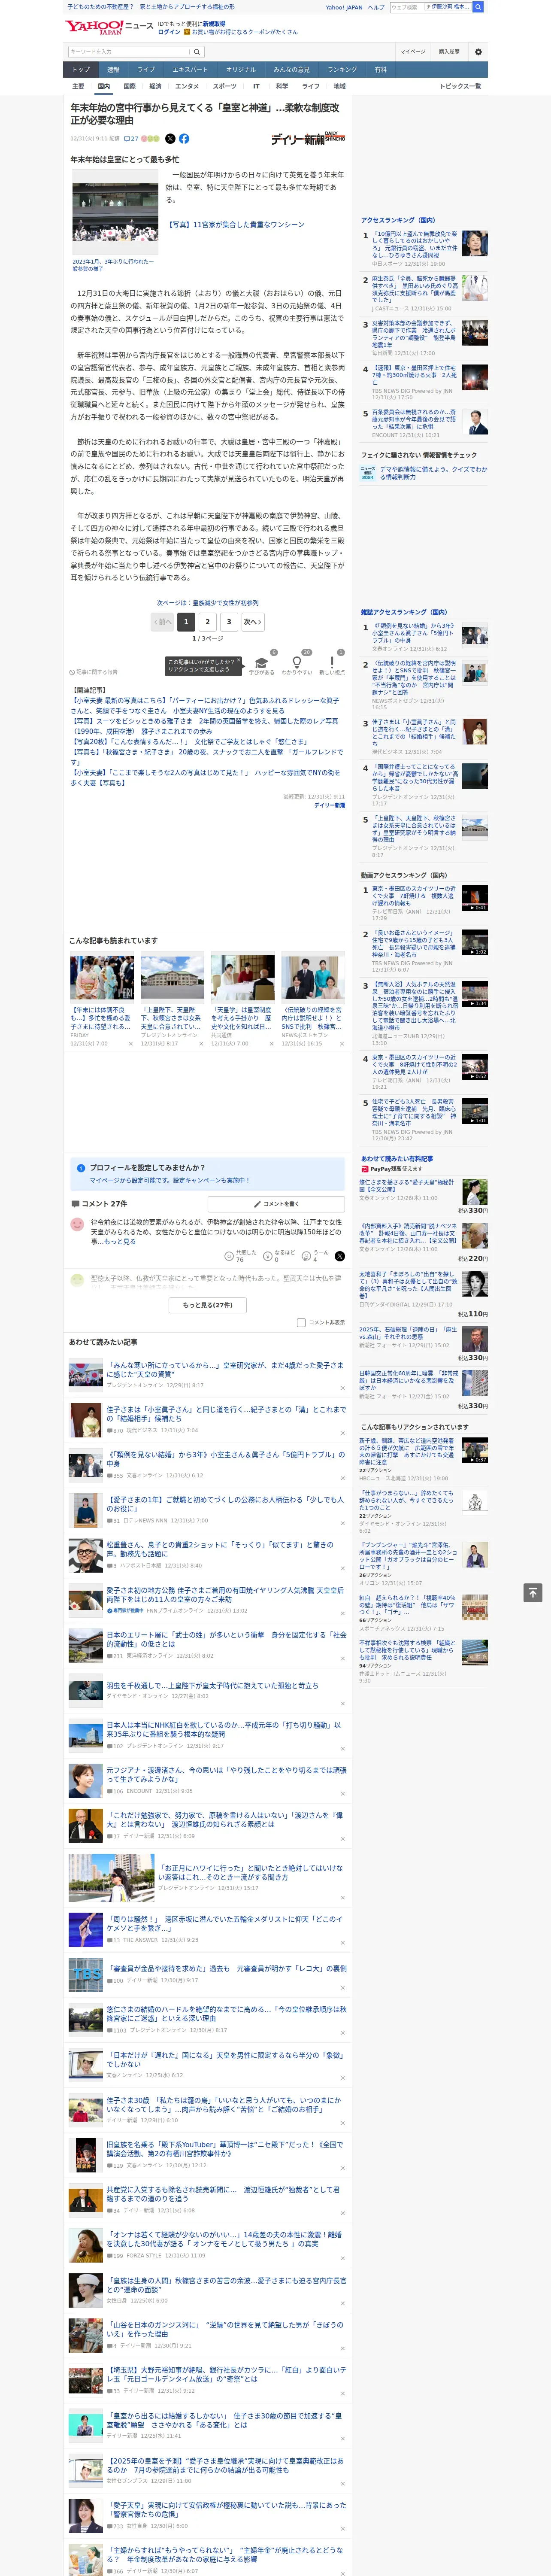Select the ライブ tab in main navigation
Viewport: 551px width, 2576px height.
[146, 70]
